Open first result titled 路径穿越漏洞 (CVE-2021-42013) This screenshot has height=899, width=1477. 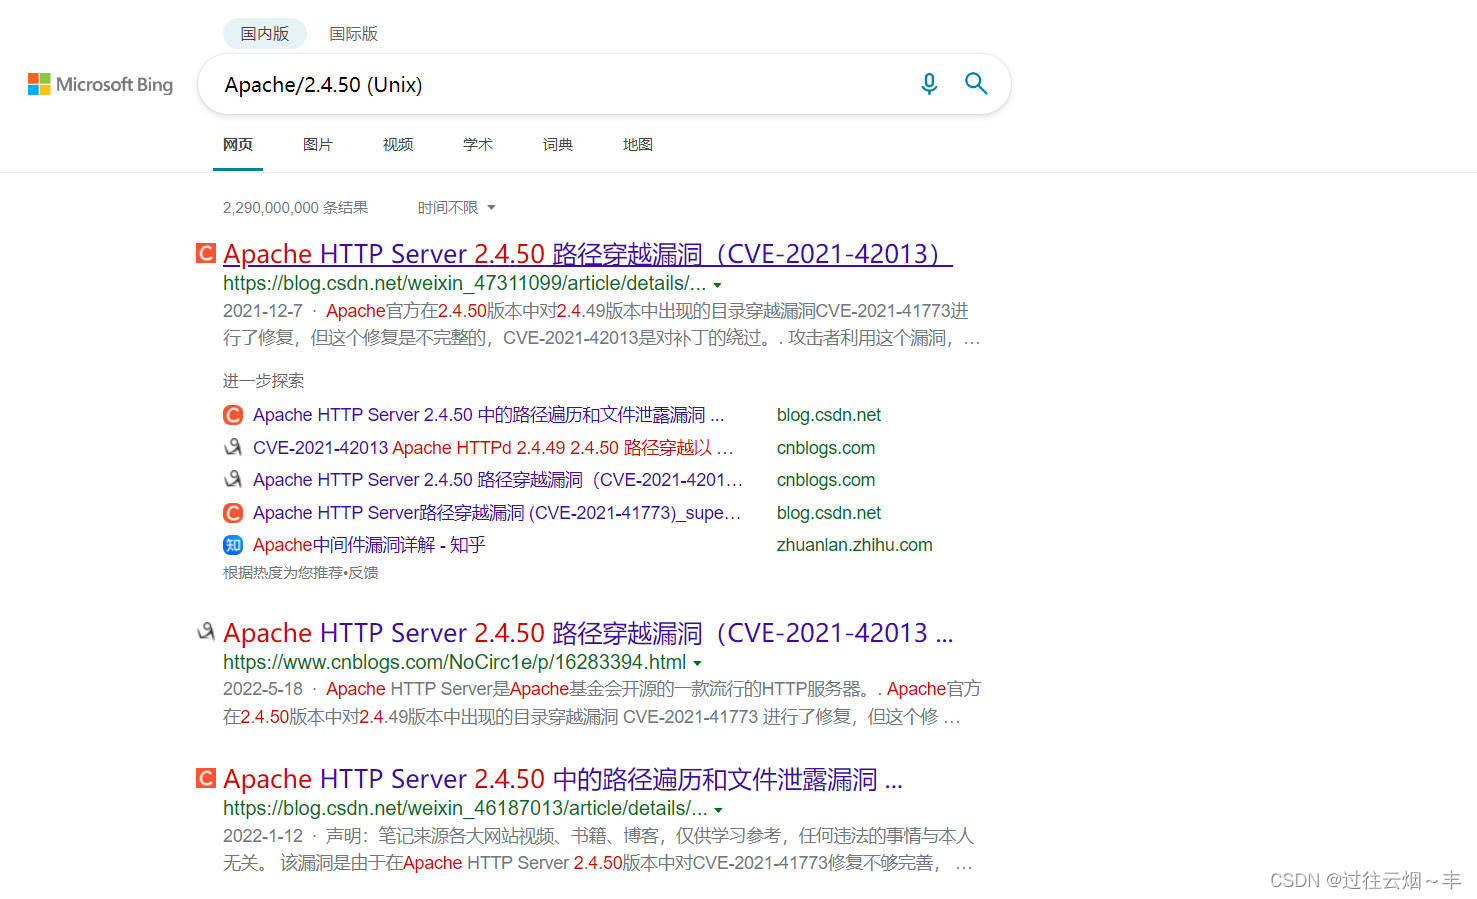588,254
